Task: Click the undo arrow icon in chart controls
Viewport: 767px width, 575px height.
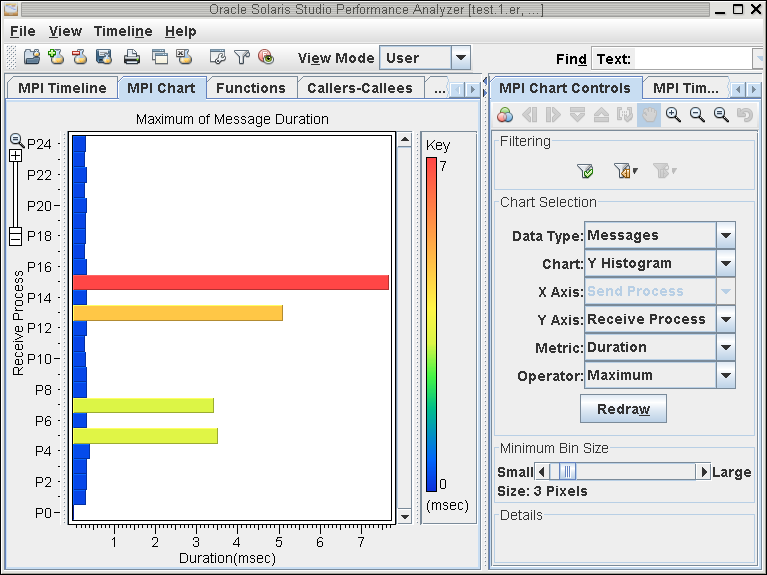Action: click(x=744, y=115)
